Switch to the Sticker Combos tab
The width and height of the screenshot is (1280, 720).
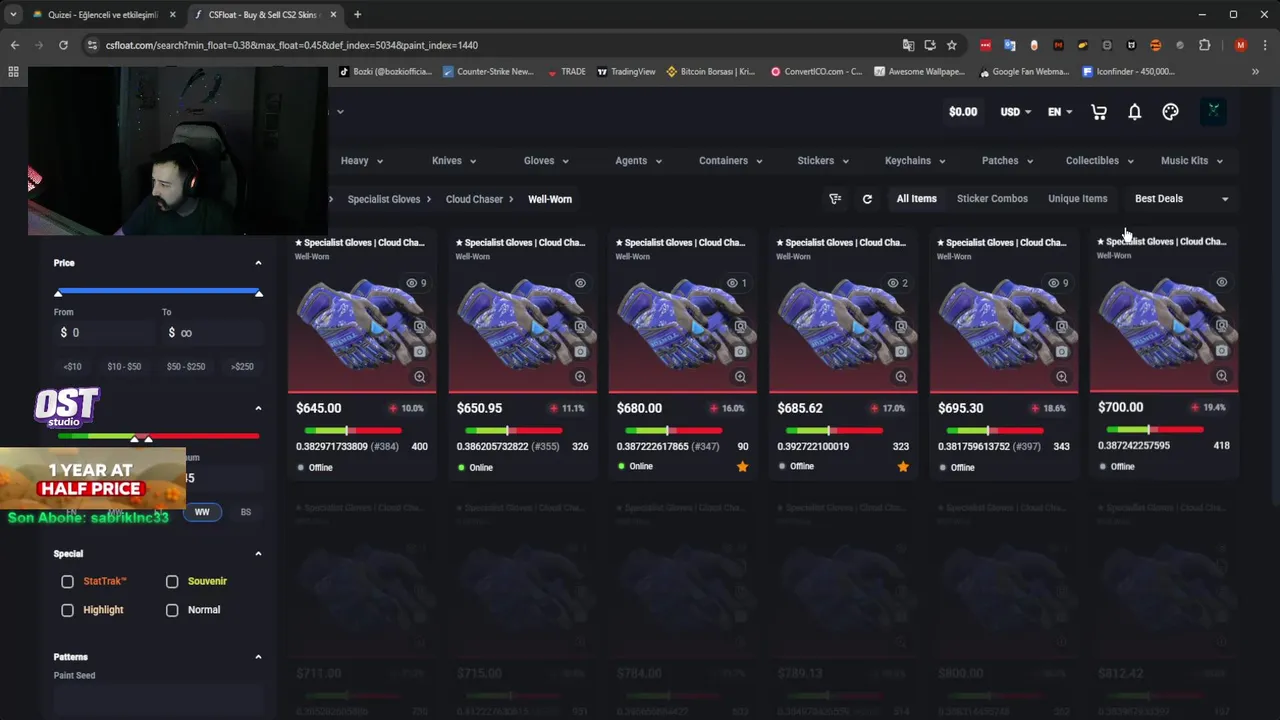coord(992,199)
